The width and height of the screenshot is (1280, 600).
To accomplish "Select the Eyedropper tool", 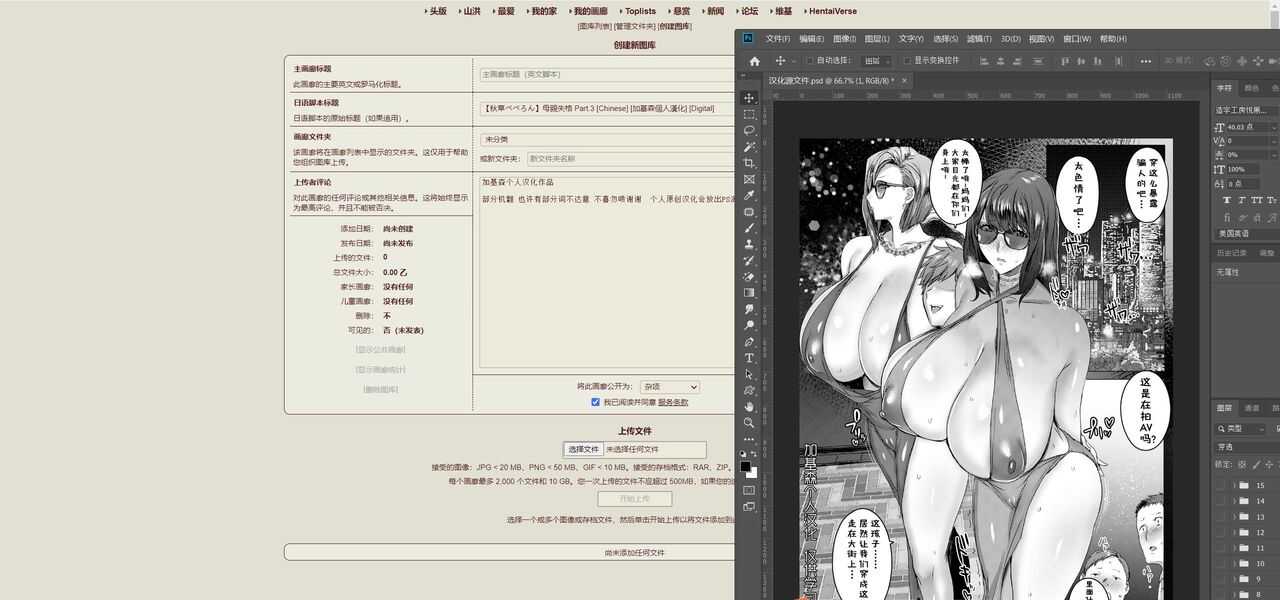I will pos(749,195).
